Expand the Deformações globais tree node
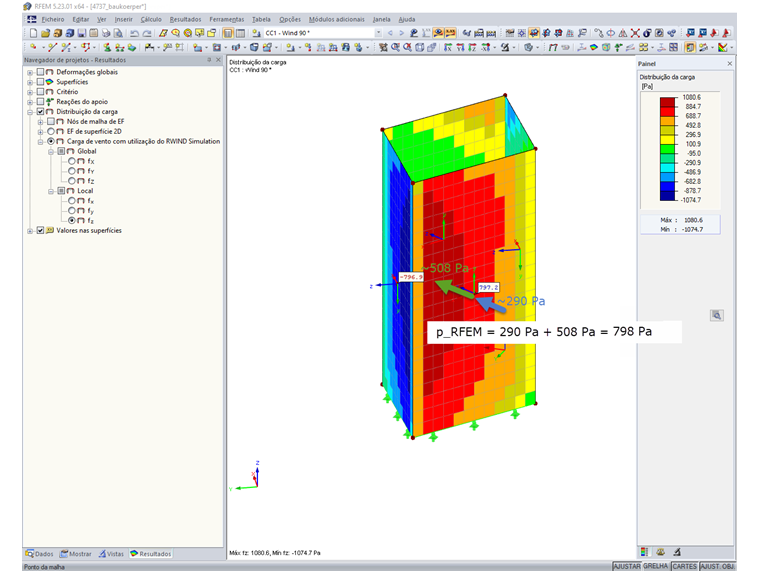The image size is (760, 571). pos(30,72)
